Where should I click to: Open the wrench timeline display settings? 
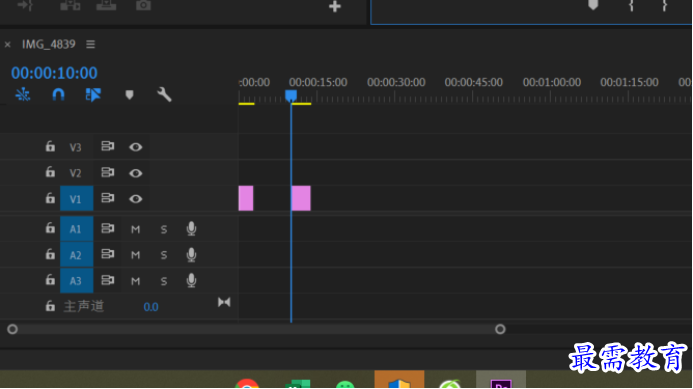point(164,95)
